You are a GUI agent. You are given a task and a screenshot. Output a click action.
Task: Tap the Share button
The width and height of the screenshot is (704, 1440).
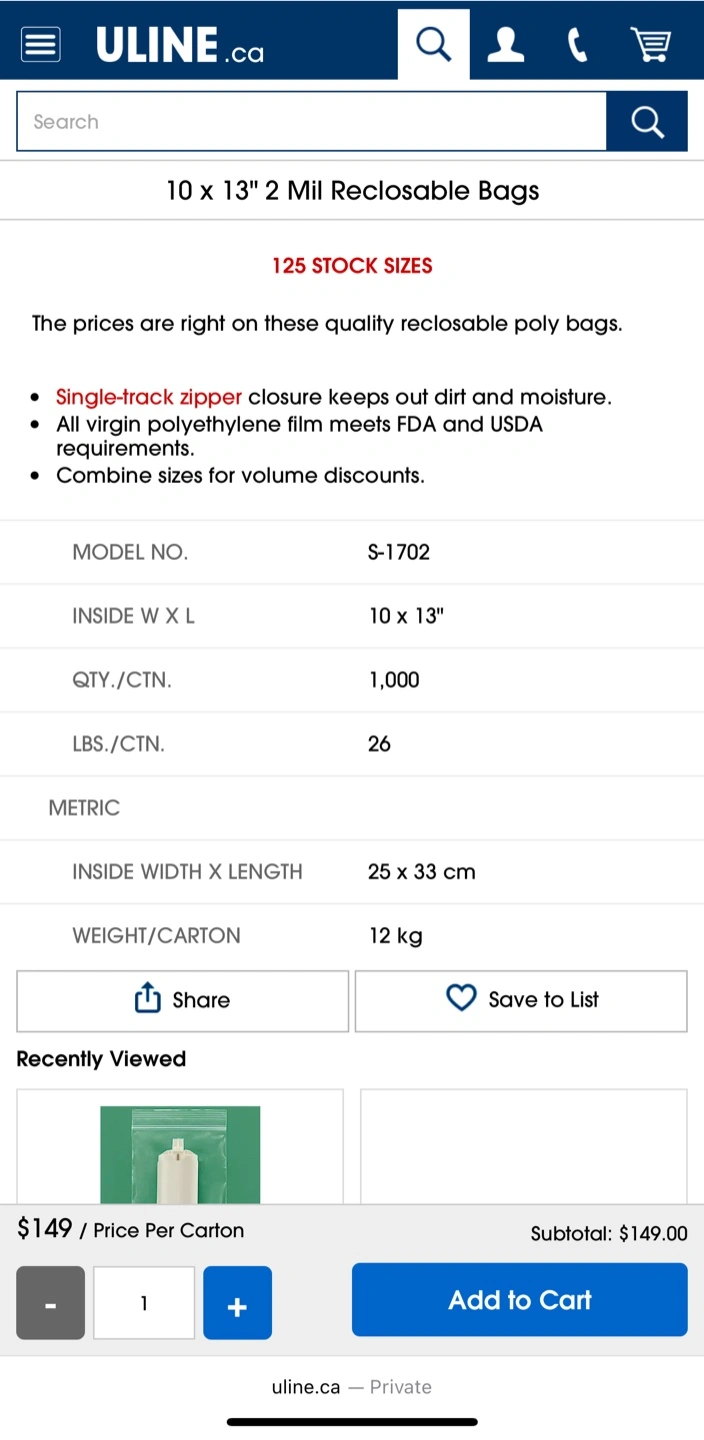(x=182, y=1000)
